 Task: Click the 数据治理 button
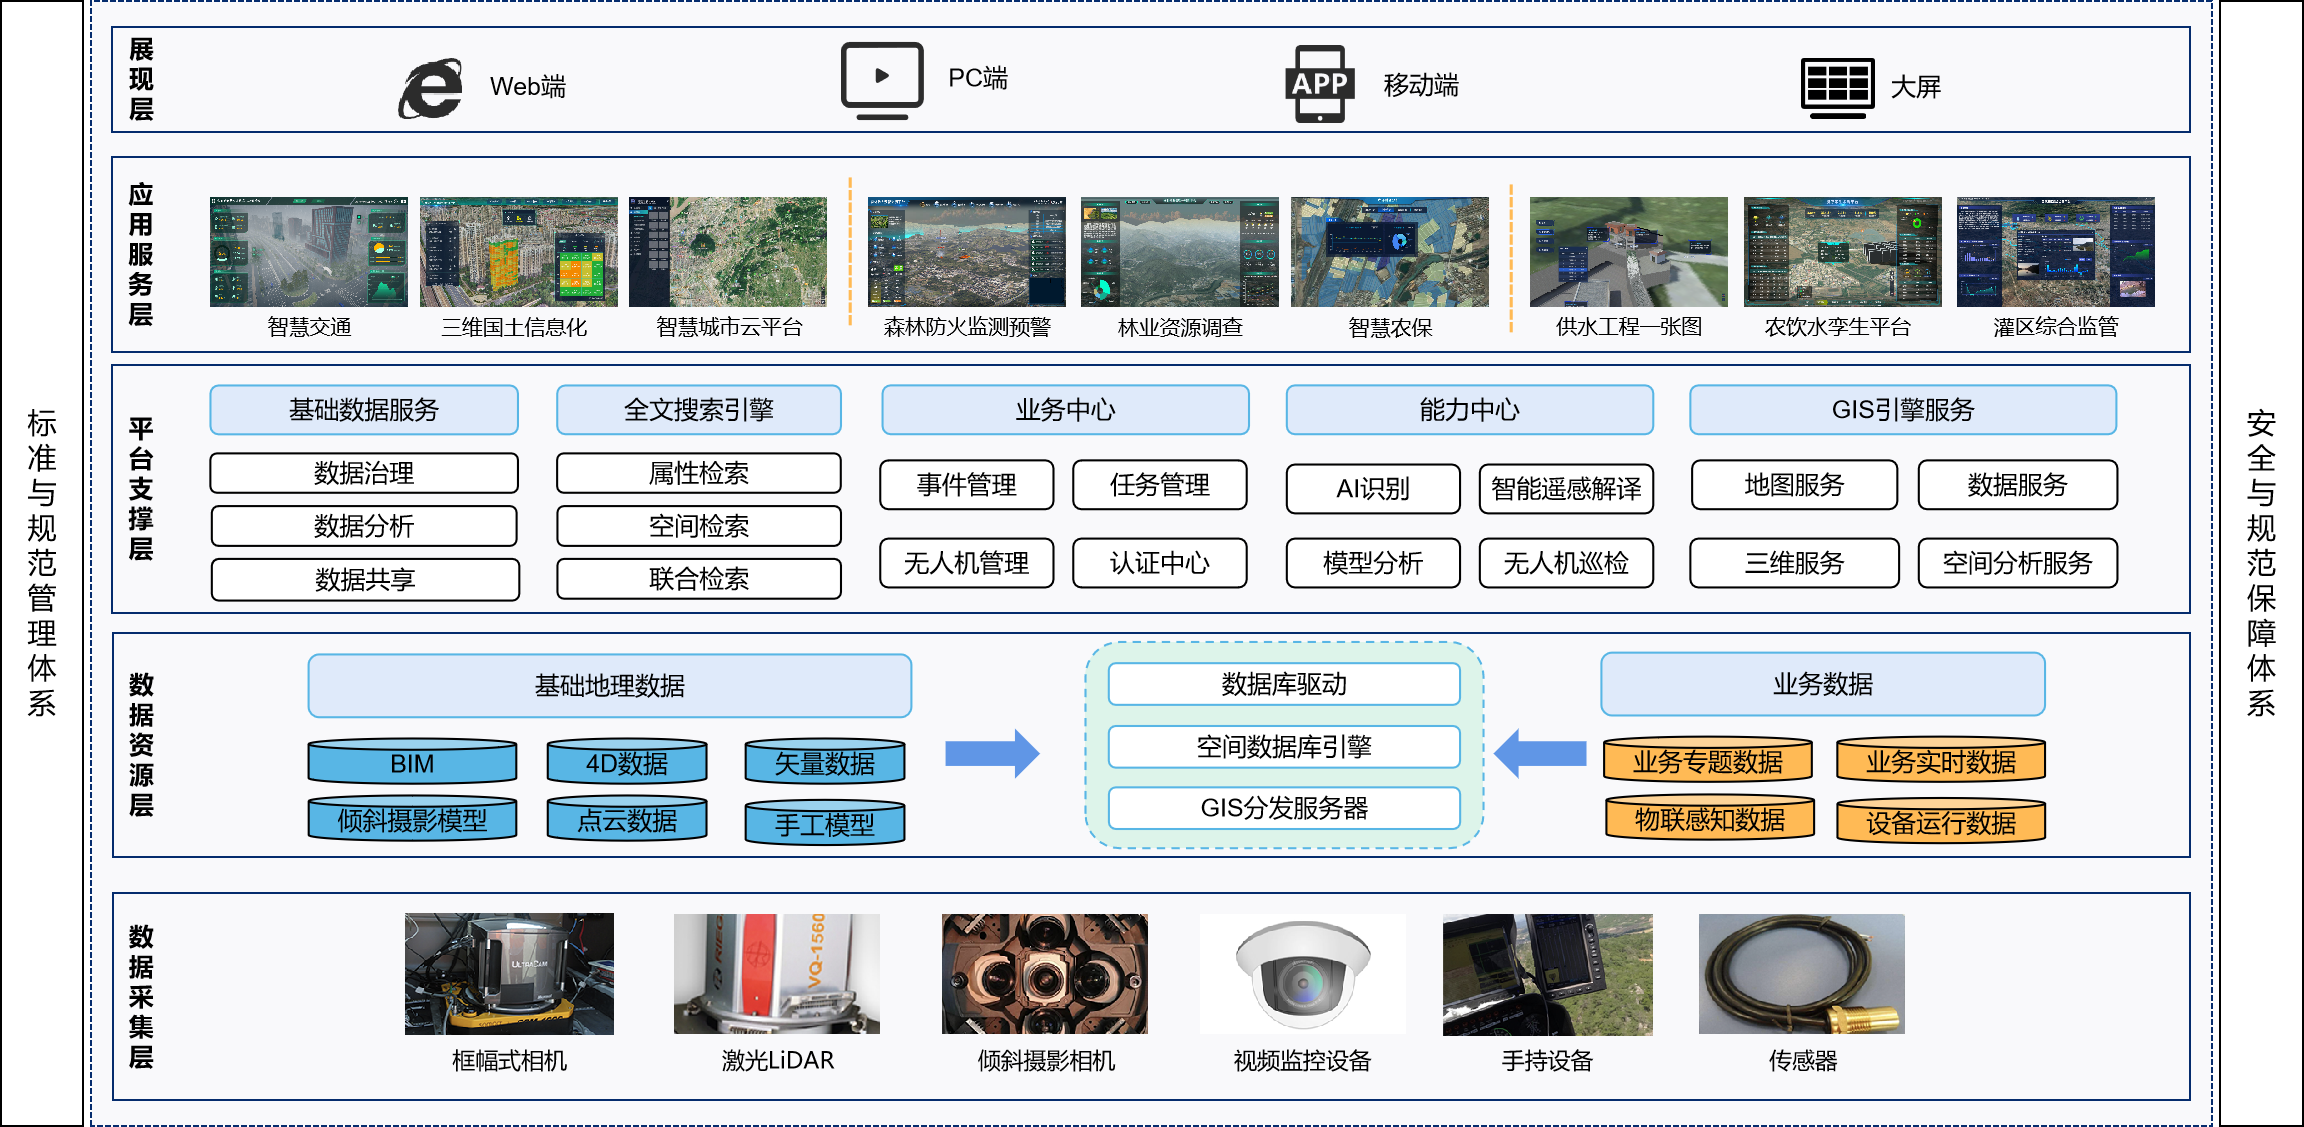click(x=364, y=473)
